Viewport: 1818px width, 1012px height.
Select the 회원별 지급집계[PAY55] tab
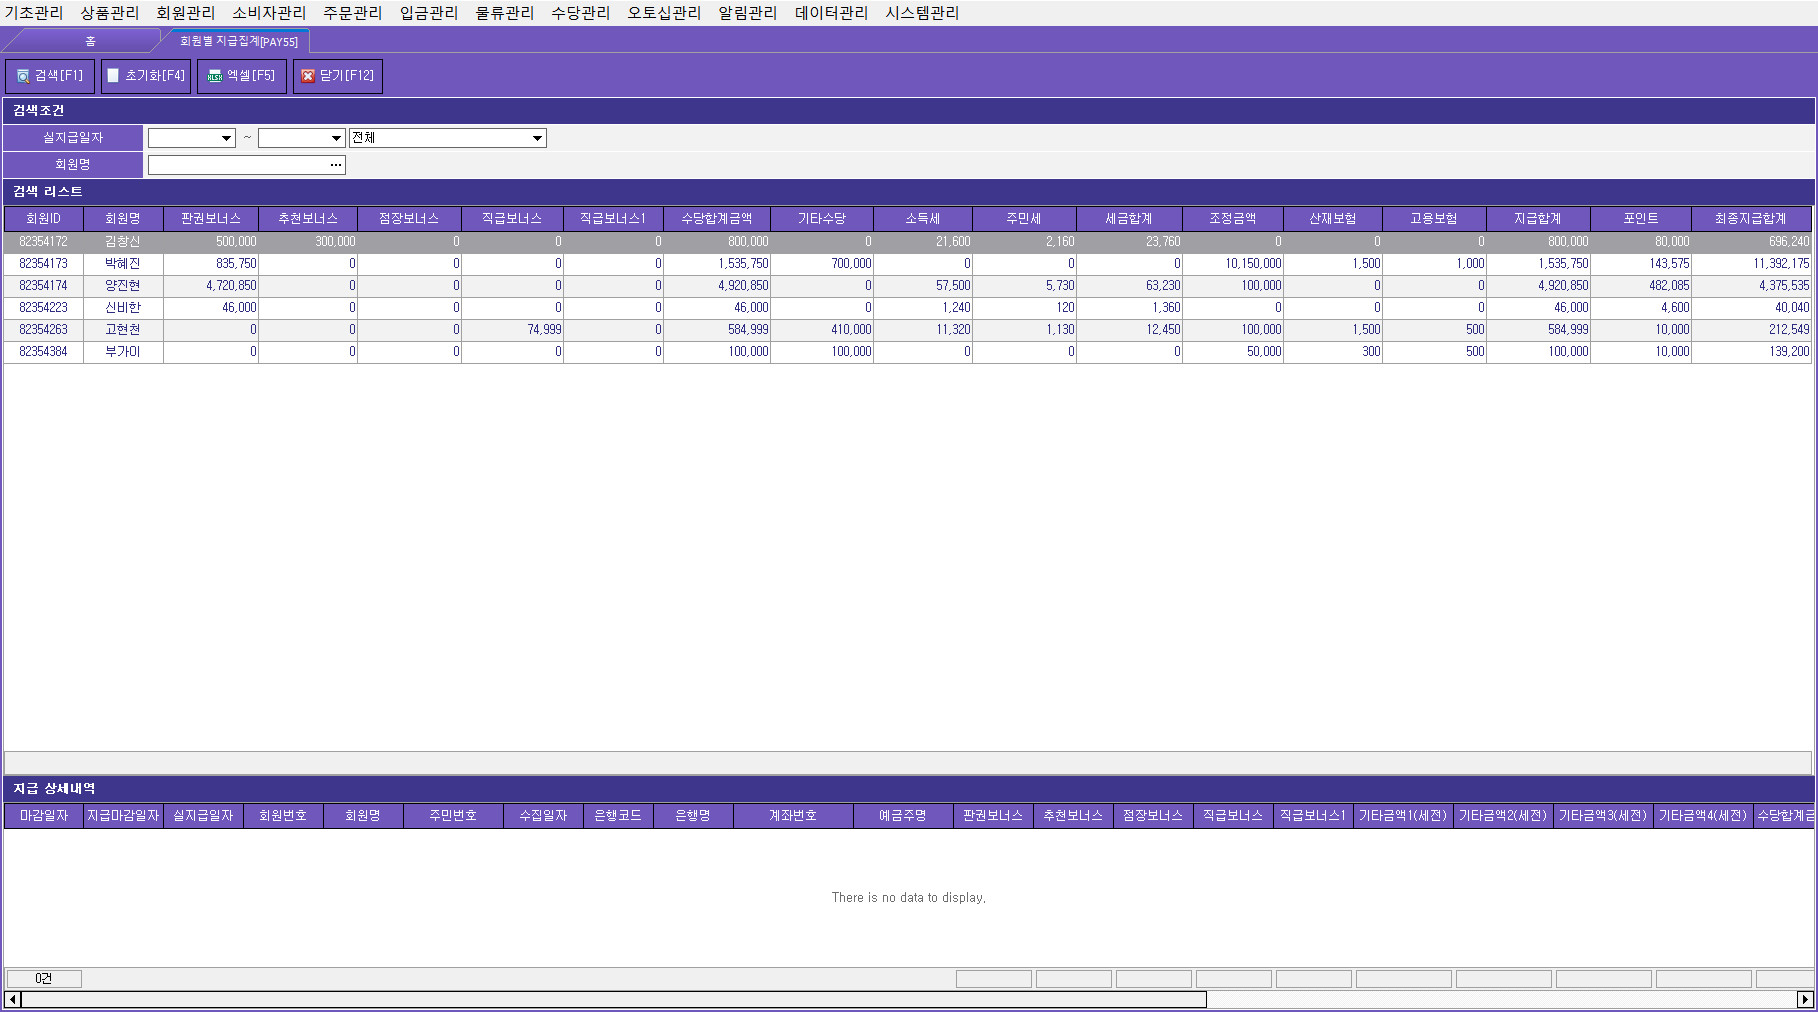pyautogui.click(x=239, y=41)
